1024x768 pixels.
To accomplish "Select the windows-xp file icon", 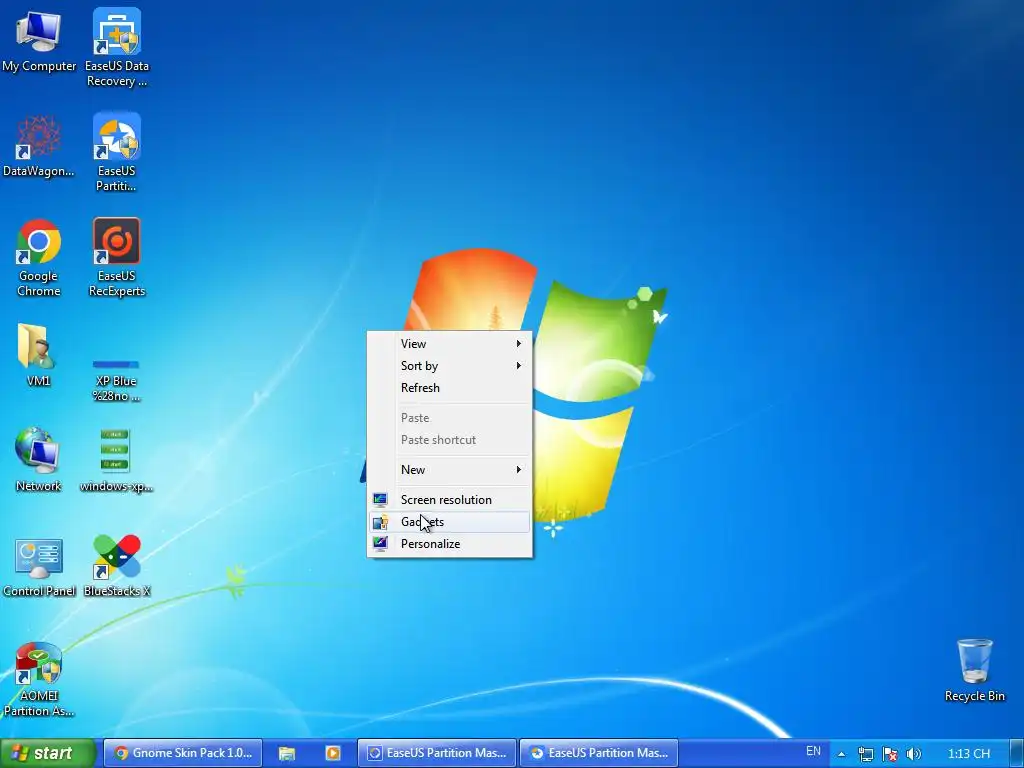I will 116,460.
